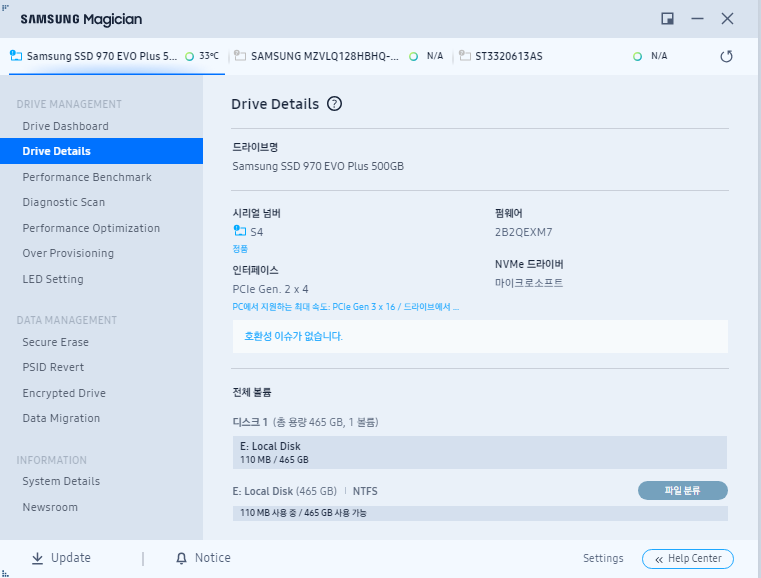
Task: Click the 110 MB 사용 중 usage bar
Action: pyautogui.click(x=480, y=513)
